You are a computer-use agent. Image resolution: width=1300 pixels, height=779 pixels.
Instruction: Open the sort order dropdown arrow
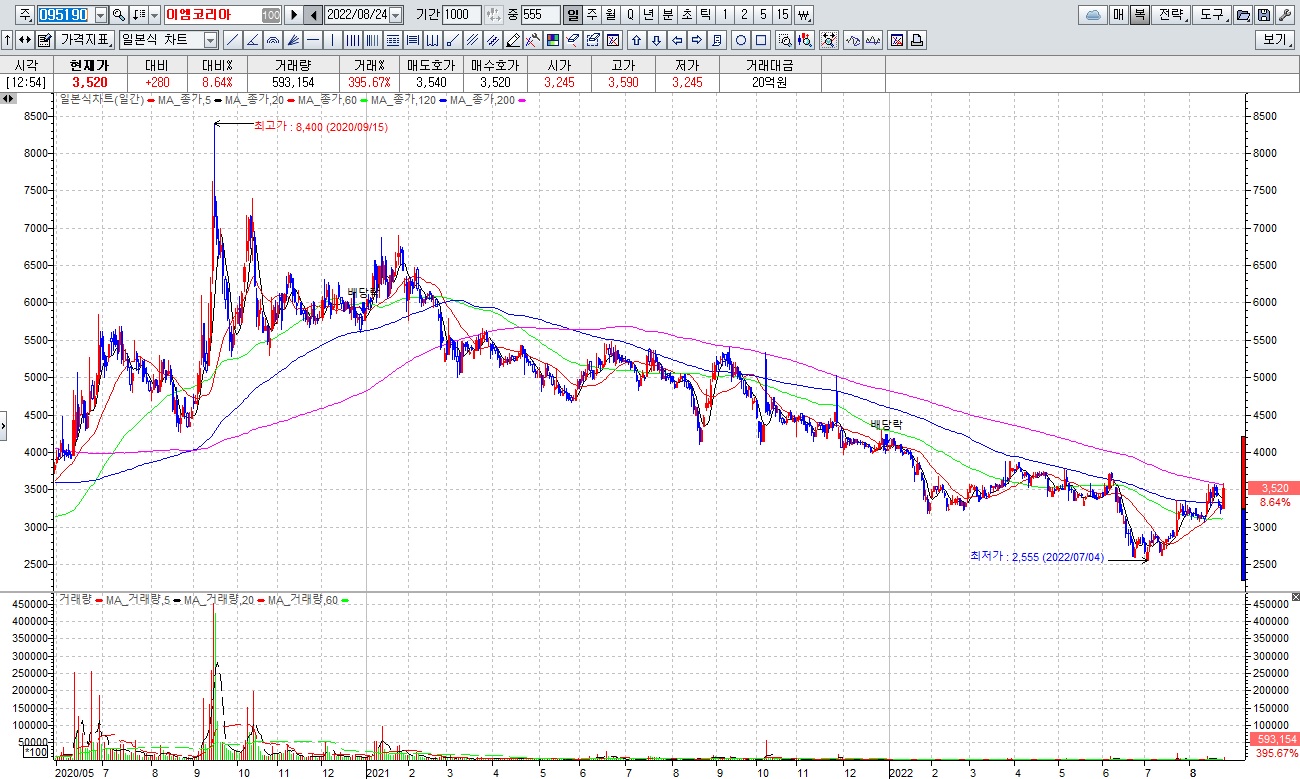[154, 15]
